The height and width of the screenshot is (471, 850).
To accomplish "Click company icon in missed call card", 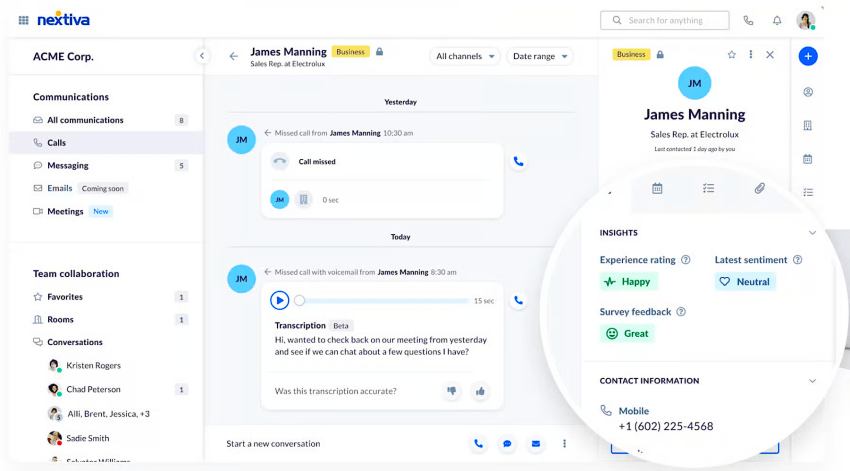I will (x=304, y=199).
